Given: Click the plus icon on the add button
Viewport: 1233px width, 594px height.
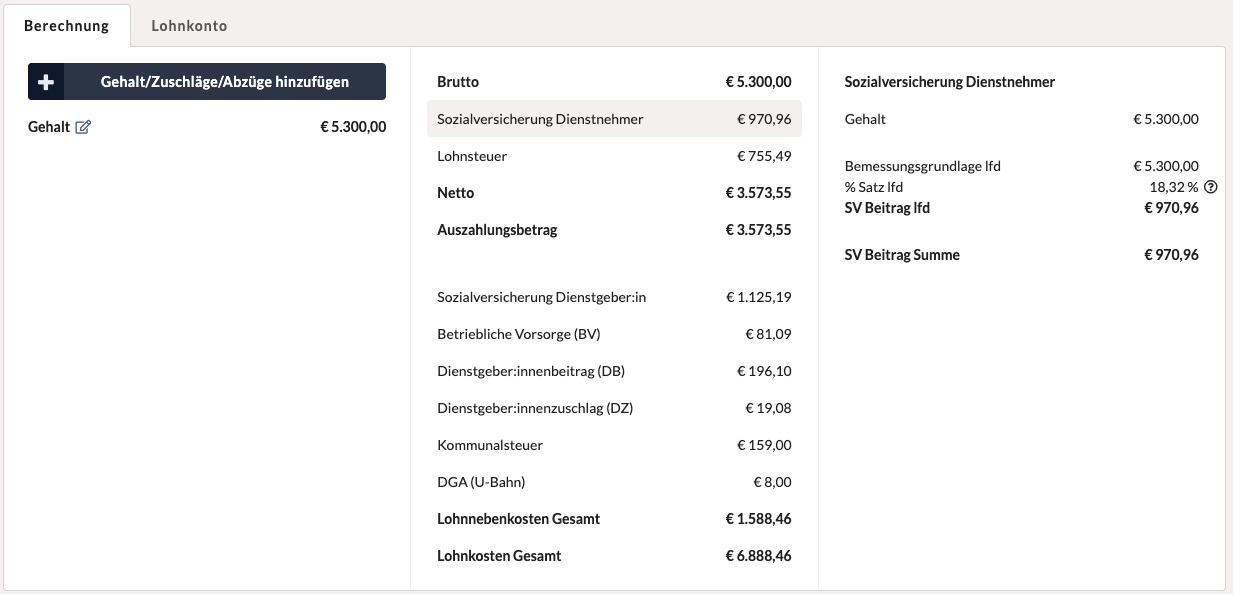Looking at the screenshot, I should tap(46, 82).
